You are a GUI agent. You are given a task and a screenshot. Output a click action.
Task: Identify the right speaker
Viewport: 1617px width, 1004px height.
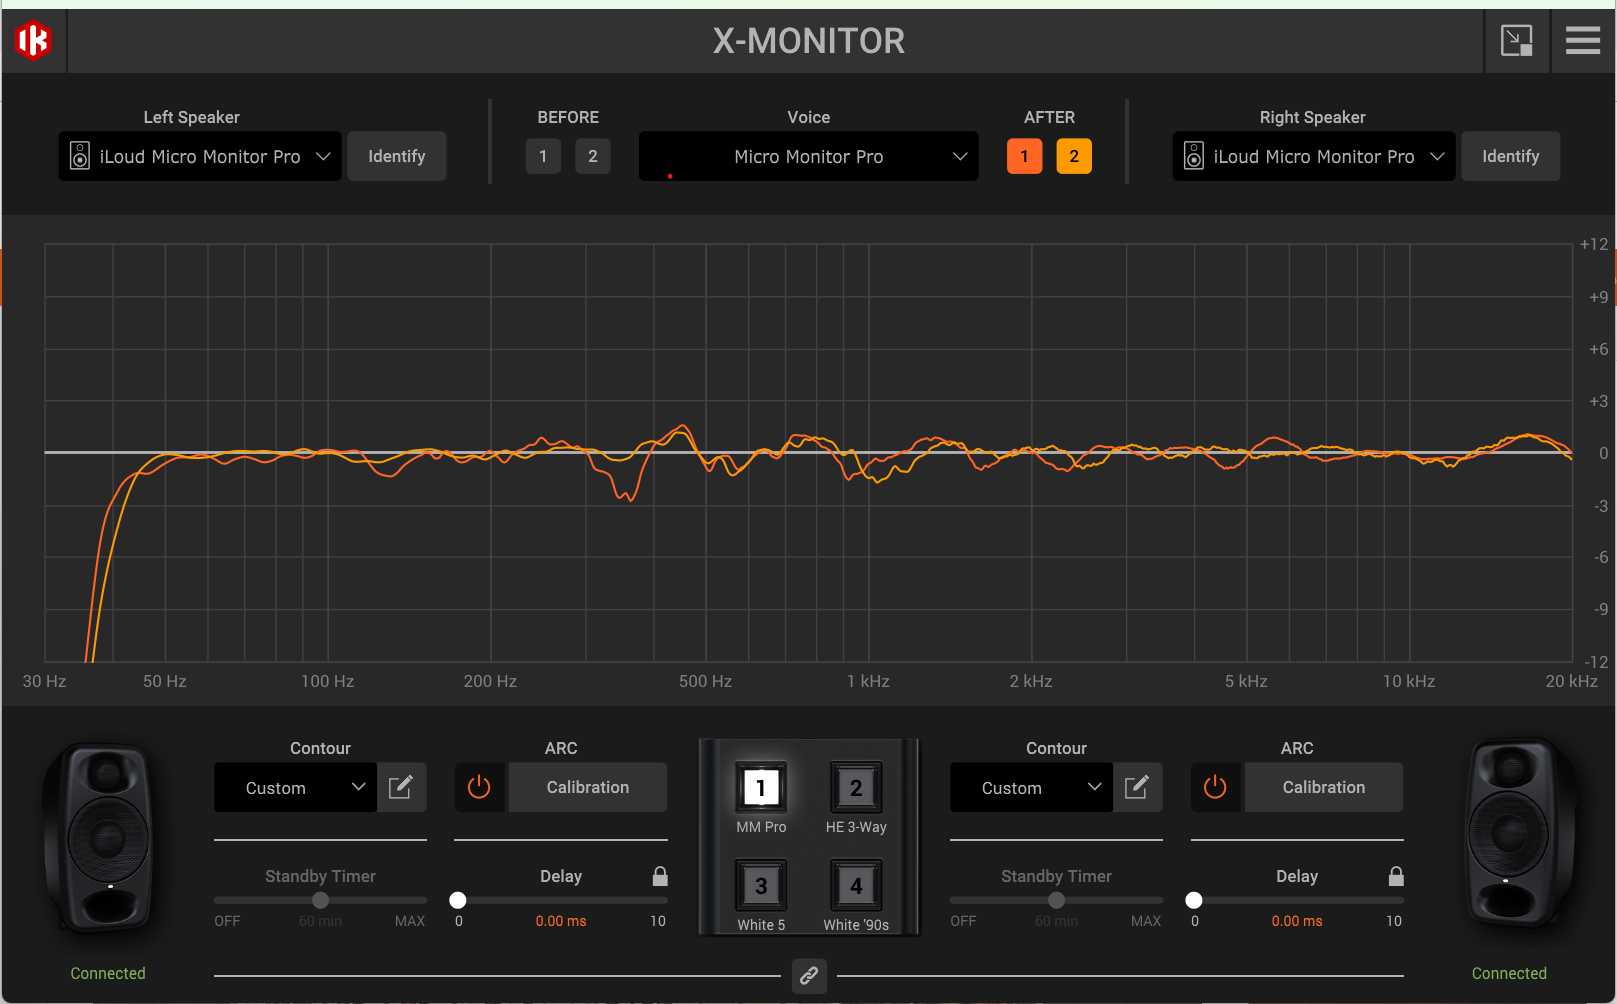[1510, 157]
